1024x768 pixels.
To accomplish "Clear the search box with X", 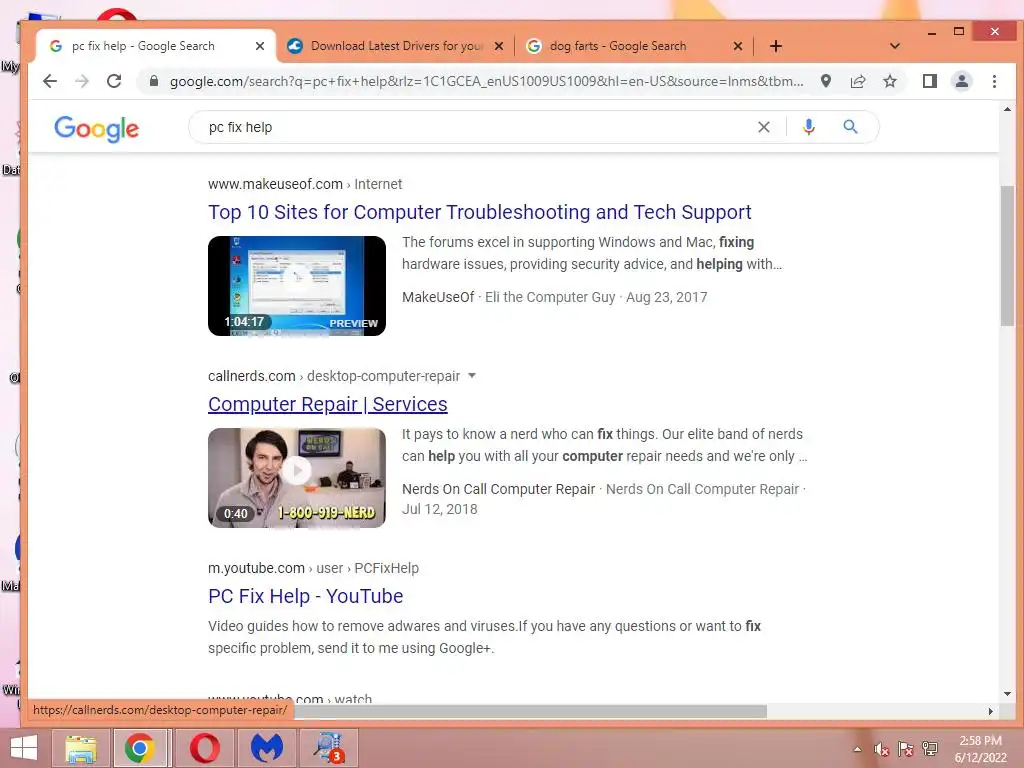I will [x=763, y=127].
